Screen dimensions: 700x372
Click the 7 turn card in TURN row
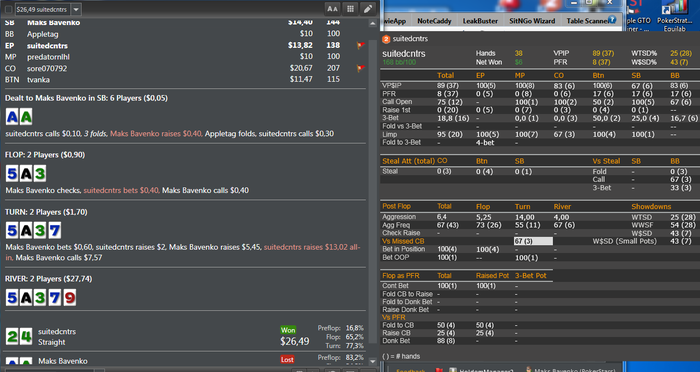(x=54, y=230)
